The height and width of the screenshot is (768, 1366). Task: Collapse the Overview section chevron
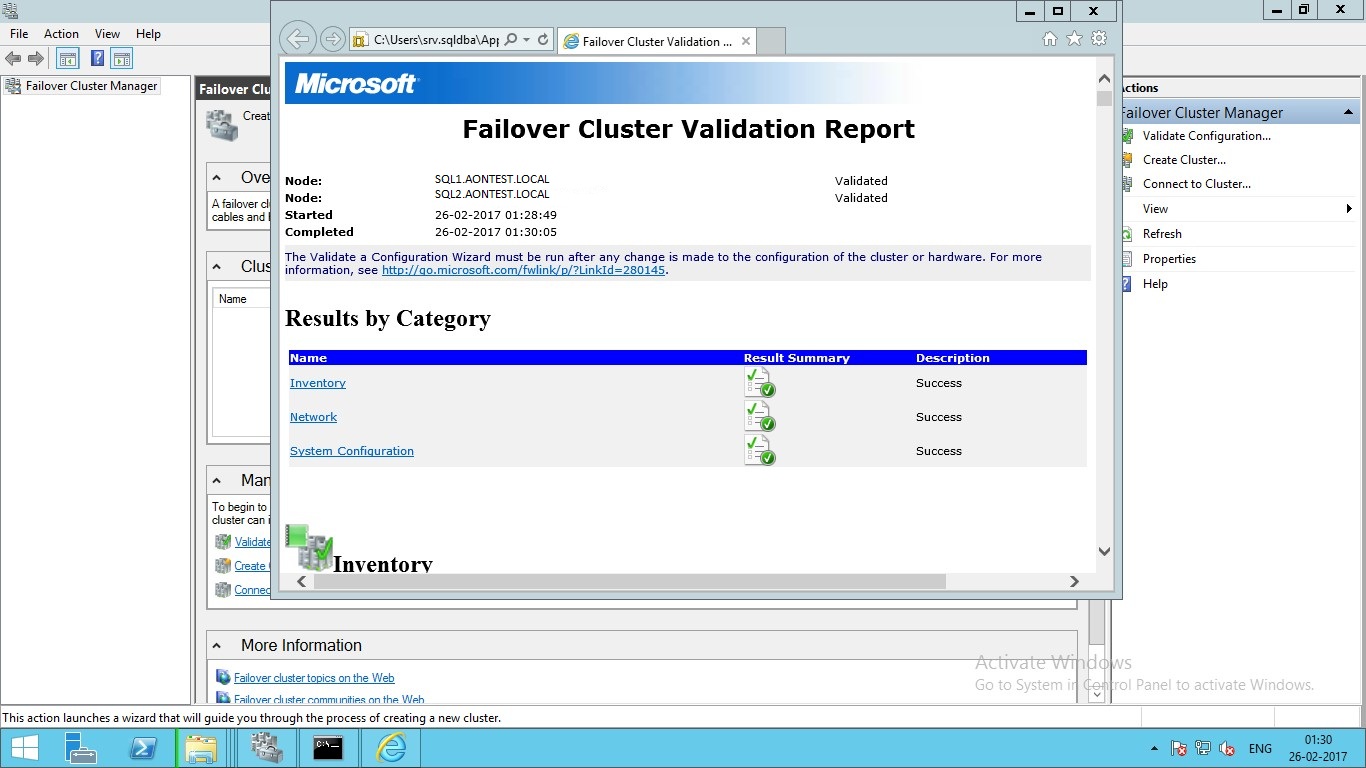coord(217,178)
